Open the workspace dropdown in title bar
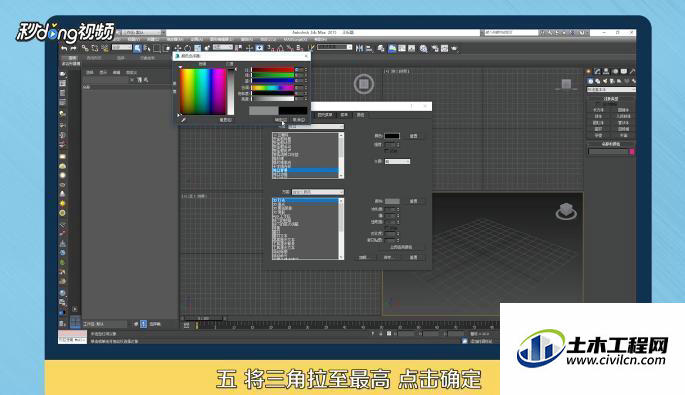This screenshot has height=395, width=685. click(x=142, y=33)
